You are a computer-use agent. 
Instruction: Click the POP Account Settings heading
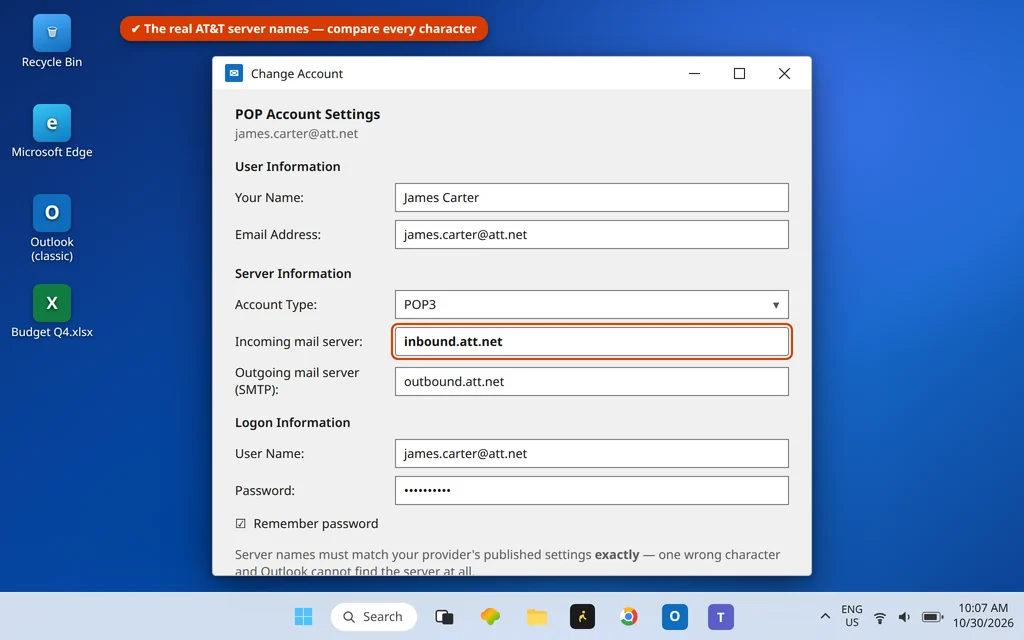point(308,114)
